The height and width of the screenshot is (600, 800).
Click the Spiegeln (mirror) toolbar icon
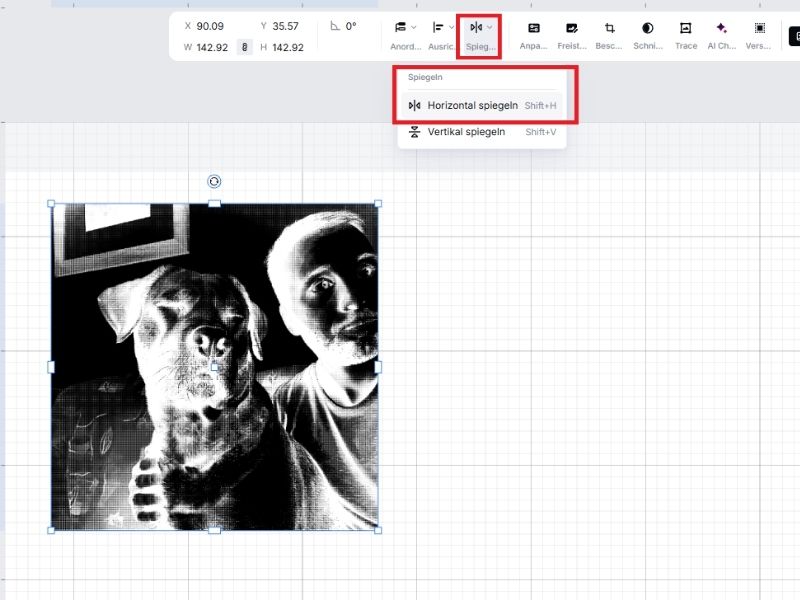point(476,27)
